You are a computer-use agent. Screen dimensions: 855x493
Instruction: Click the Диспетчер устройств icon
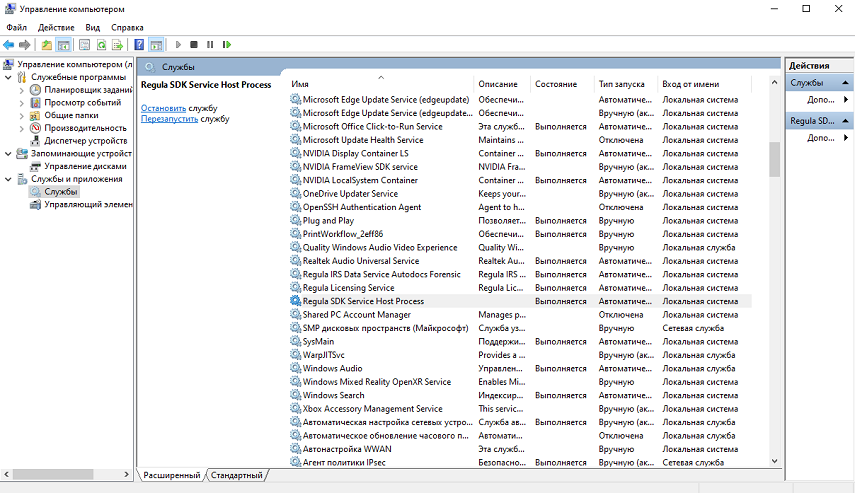click(x=35, y=141)
